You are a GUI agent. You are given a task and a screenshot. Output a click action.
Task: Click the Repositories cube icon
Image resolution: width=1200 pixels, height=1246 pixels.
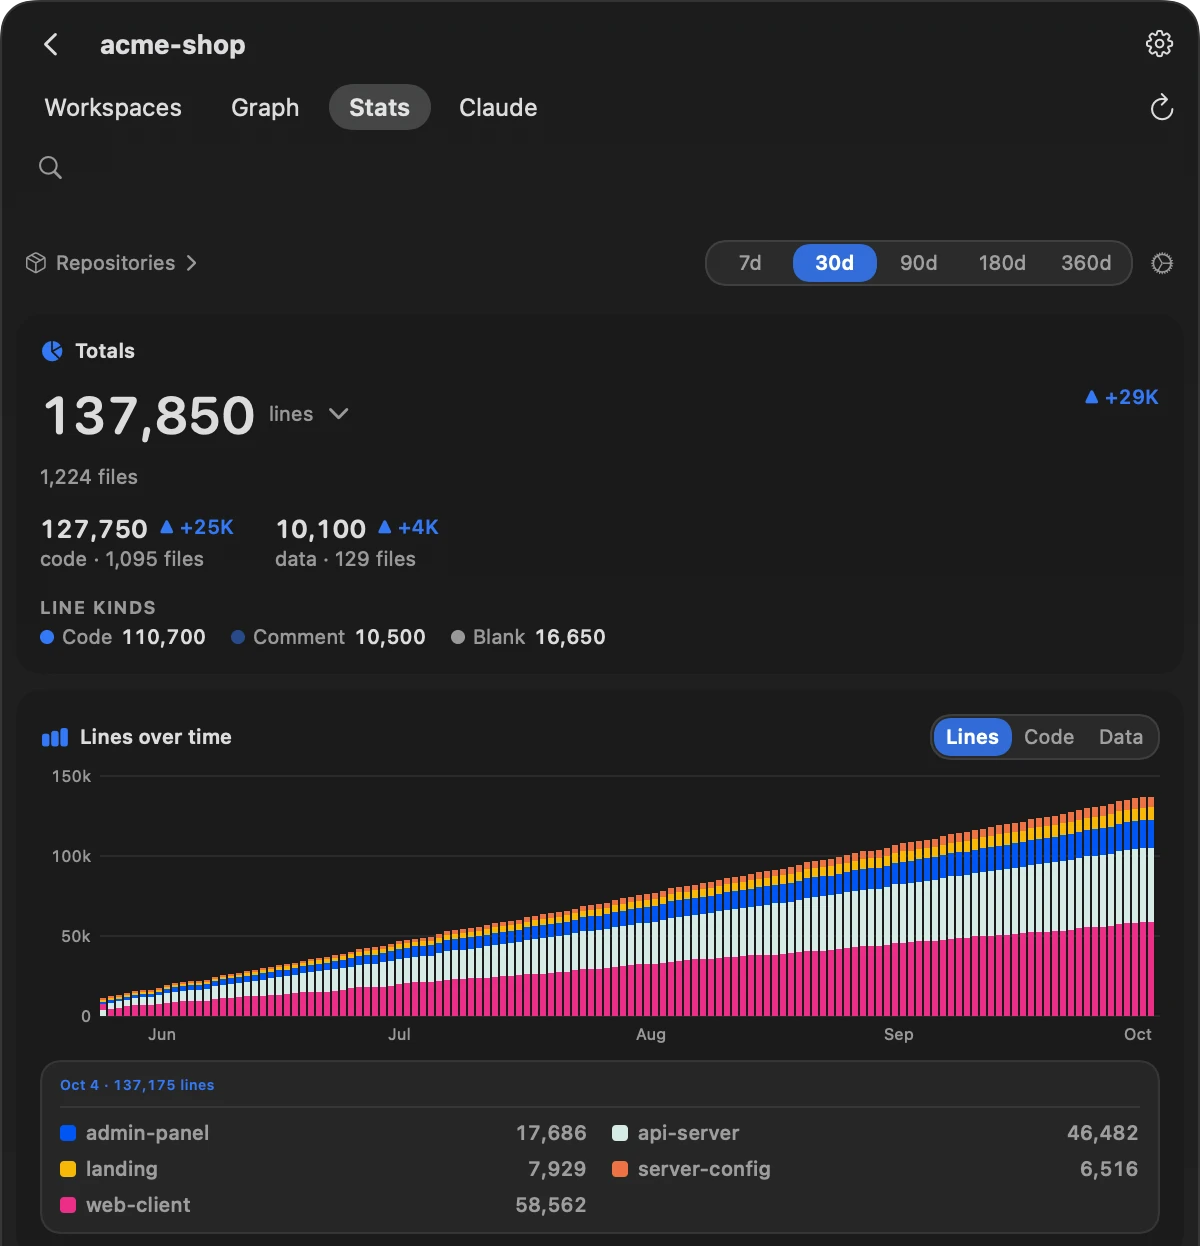click(36, 263)
